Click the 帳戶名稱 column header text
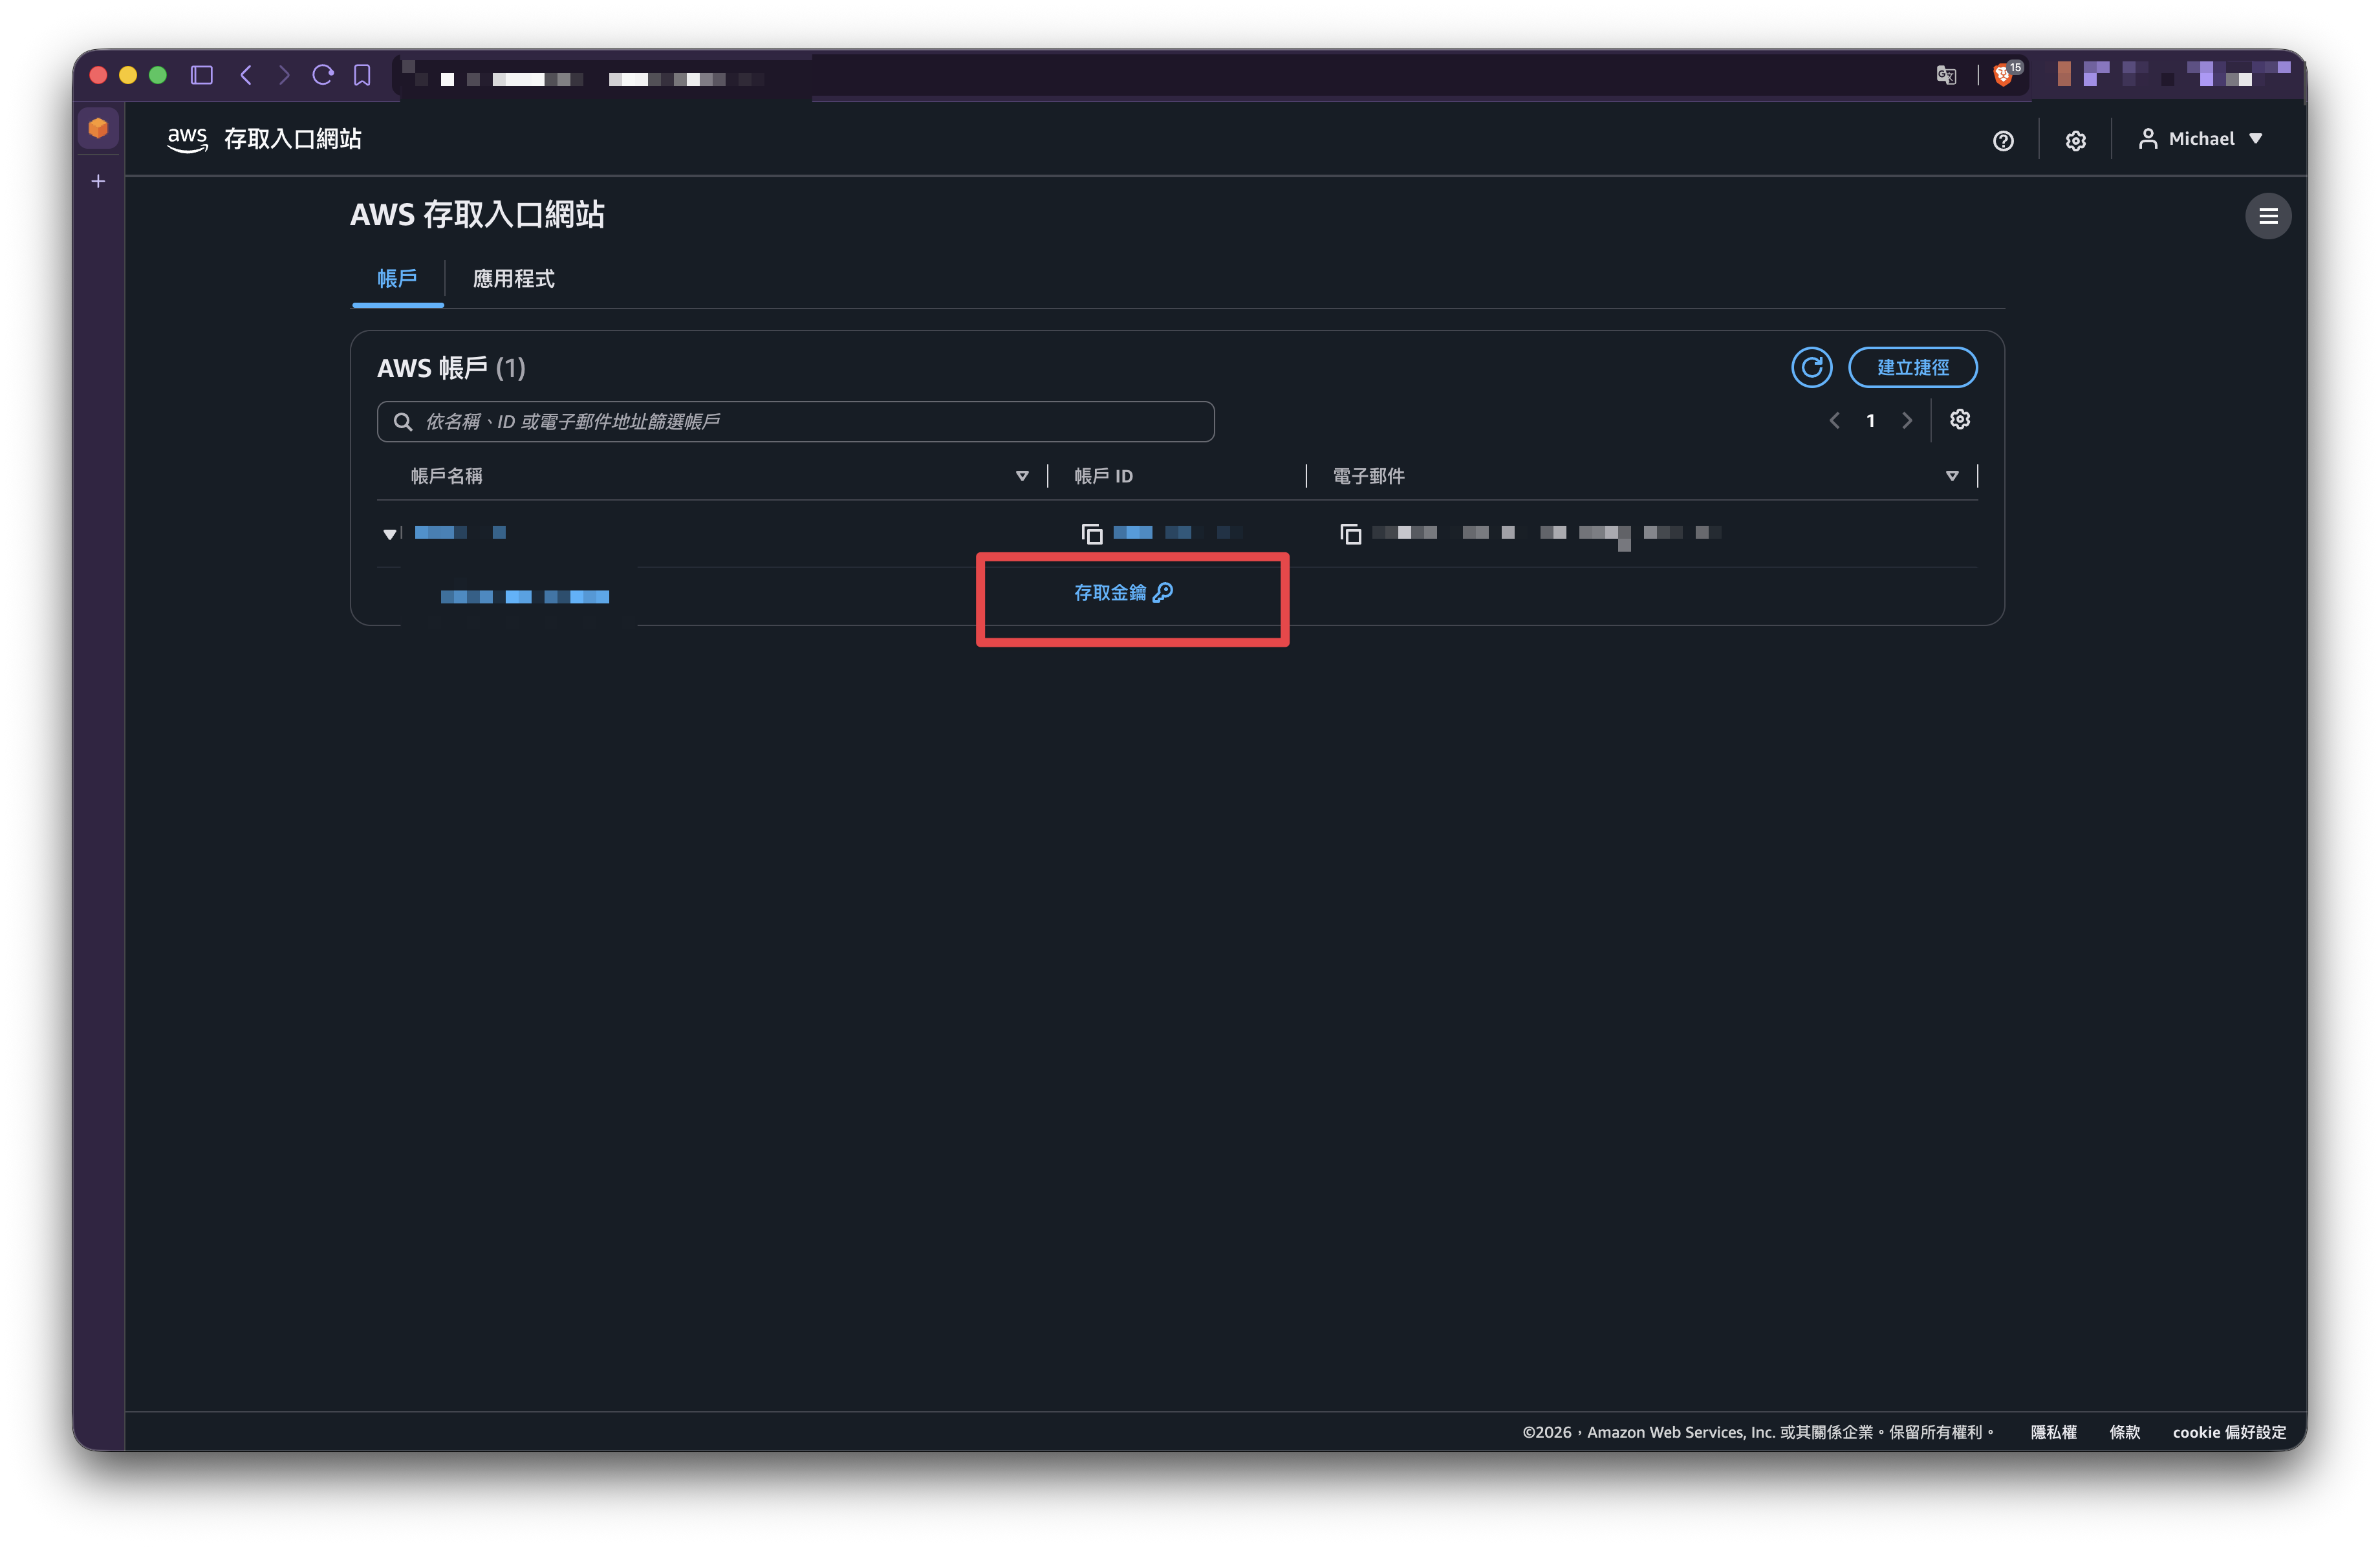 446,476
